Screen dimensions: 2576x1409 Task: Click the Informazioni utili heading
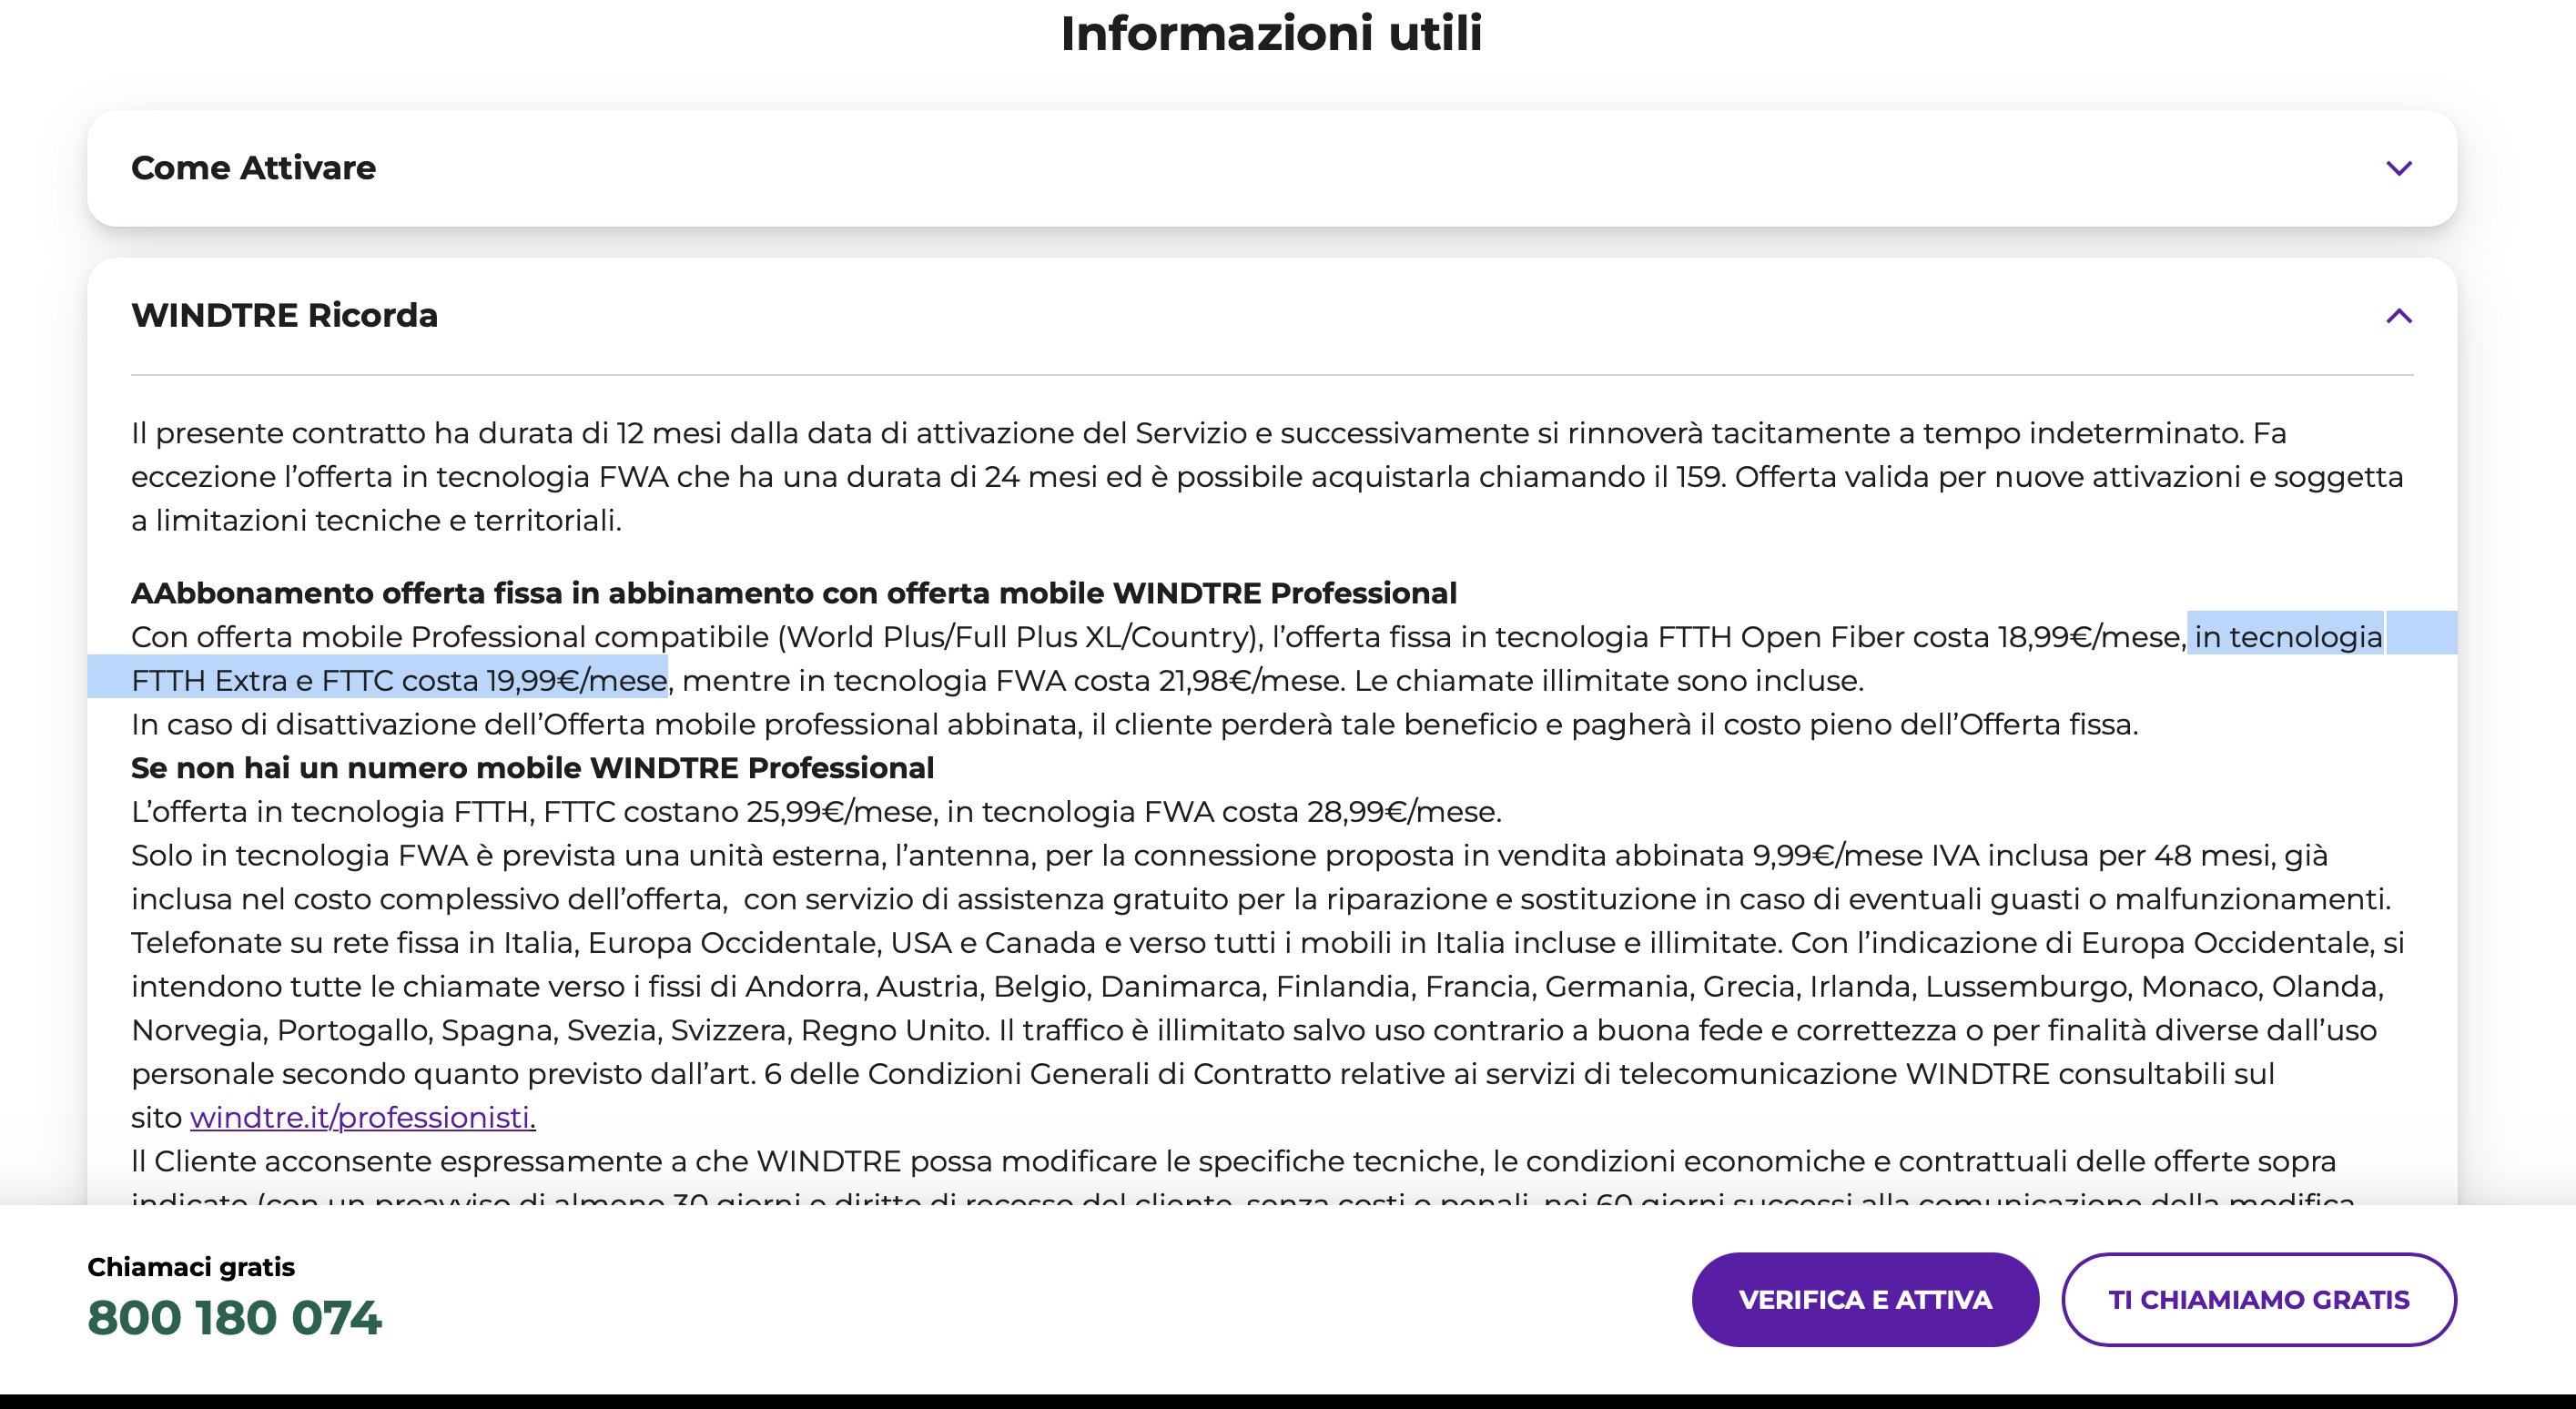[1270, 34]
